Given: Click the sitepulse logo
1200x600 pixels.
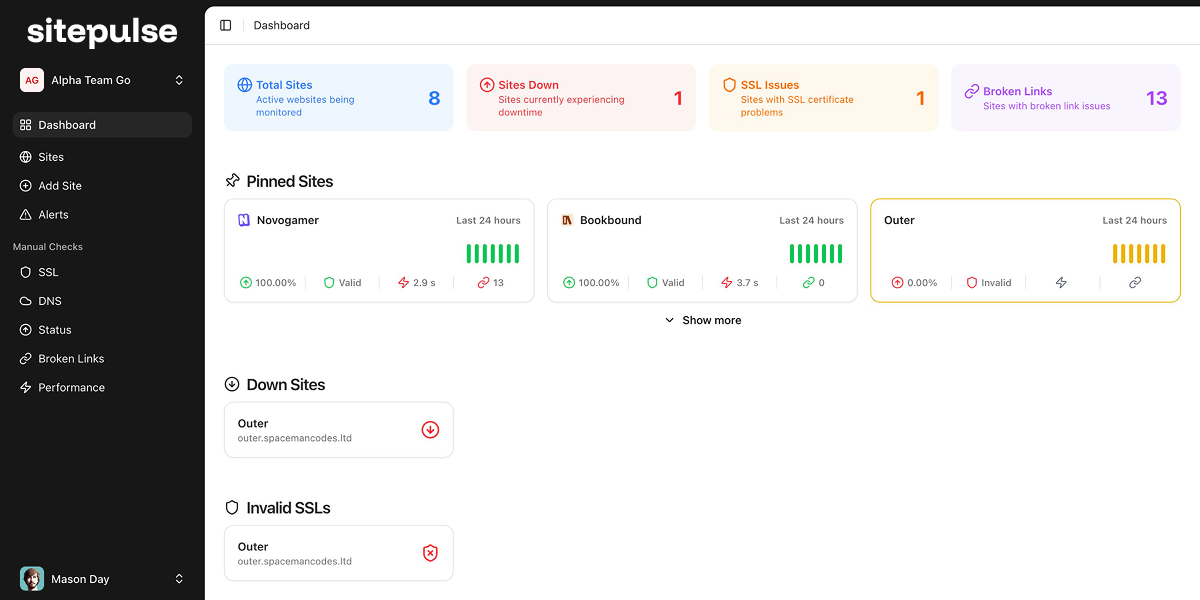Looking at the screenshot, I should coord(103,32).
